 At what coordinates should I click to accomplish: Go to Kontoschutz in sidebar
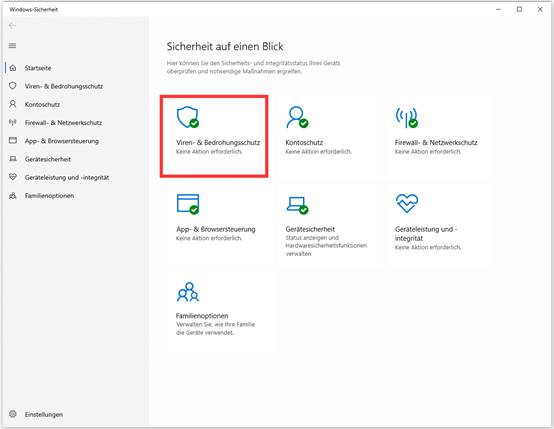point(42,105)
